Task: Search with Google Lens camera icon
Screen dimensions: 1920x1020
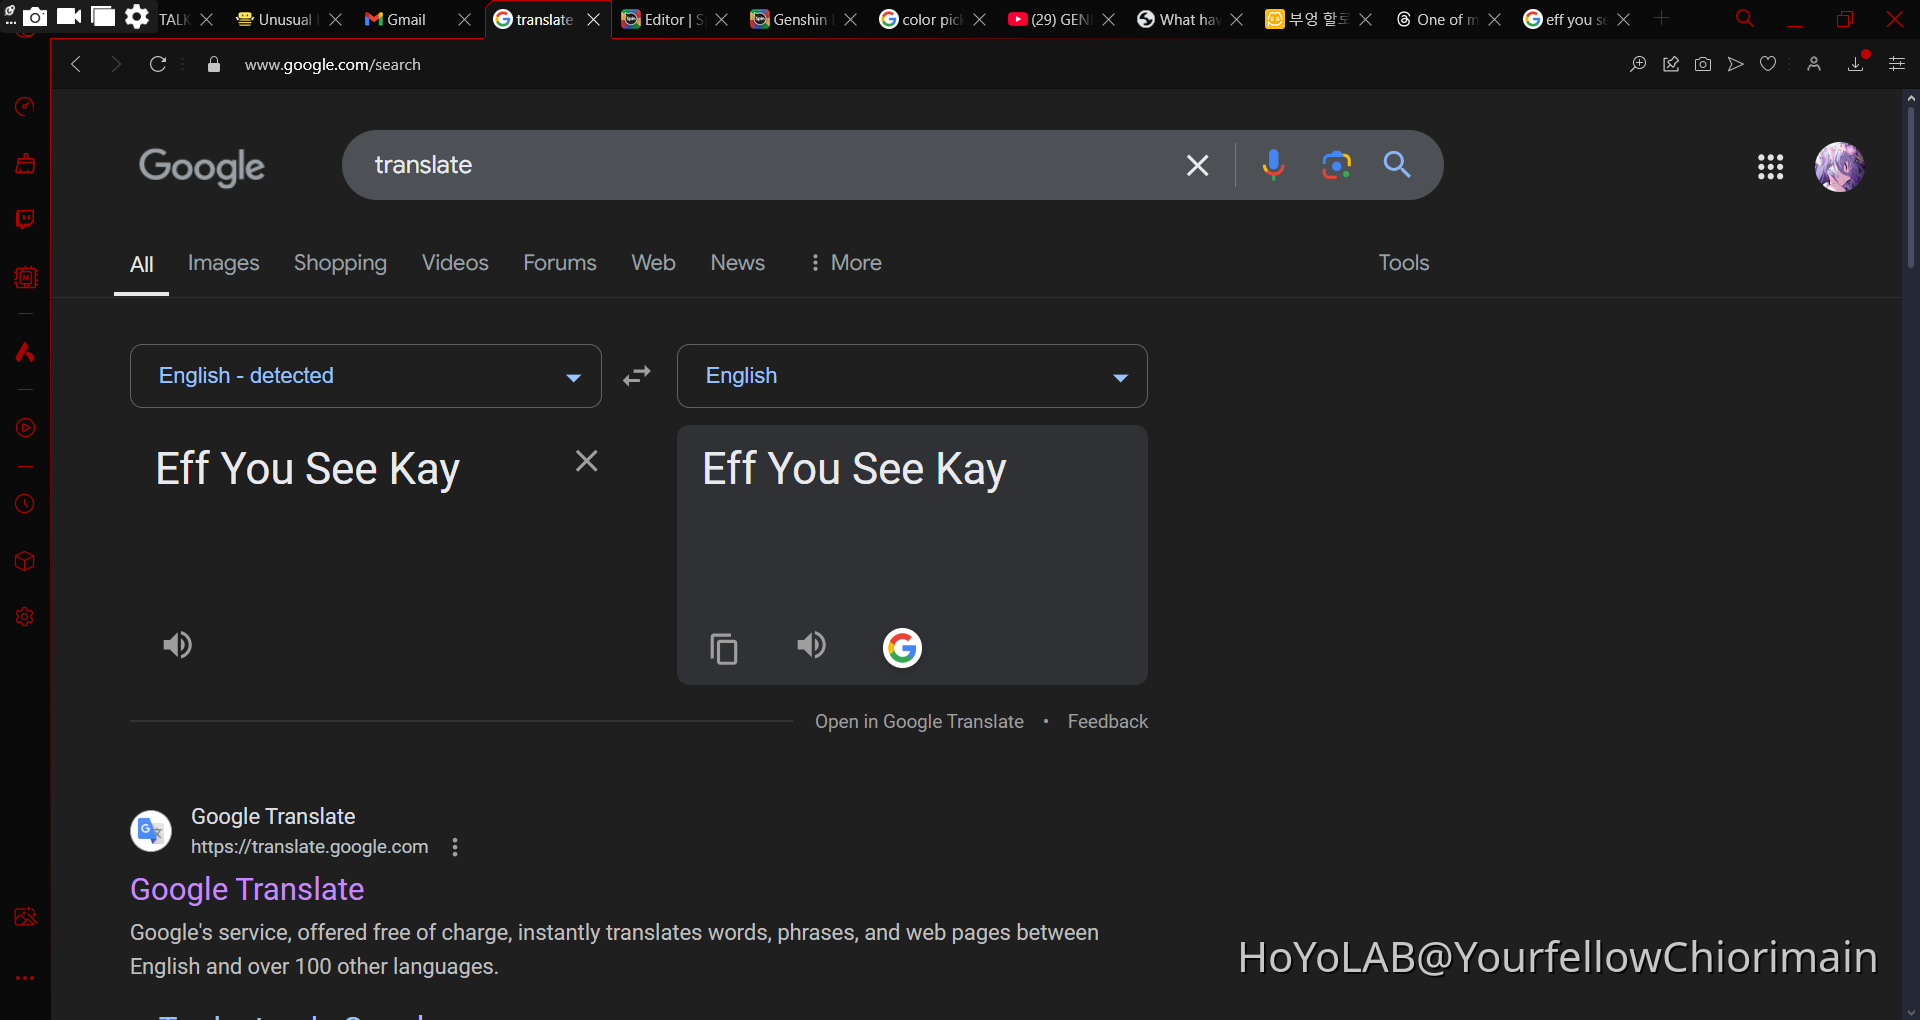Action: coord(1337,165)
